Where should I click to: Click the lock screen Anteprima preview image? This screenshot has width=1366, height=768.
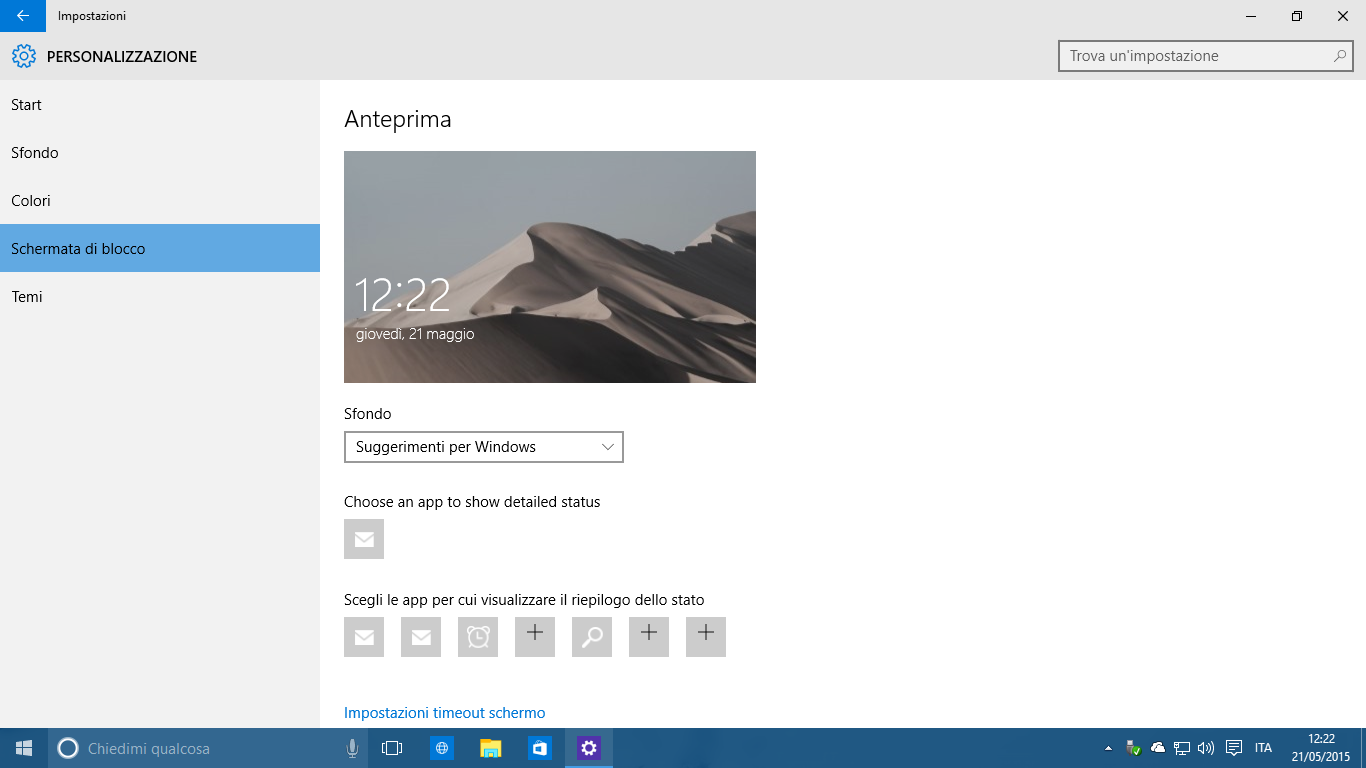550,267
